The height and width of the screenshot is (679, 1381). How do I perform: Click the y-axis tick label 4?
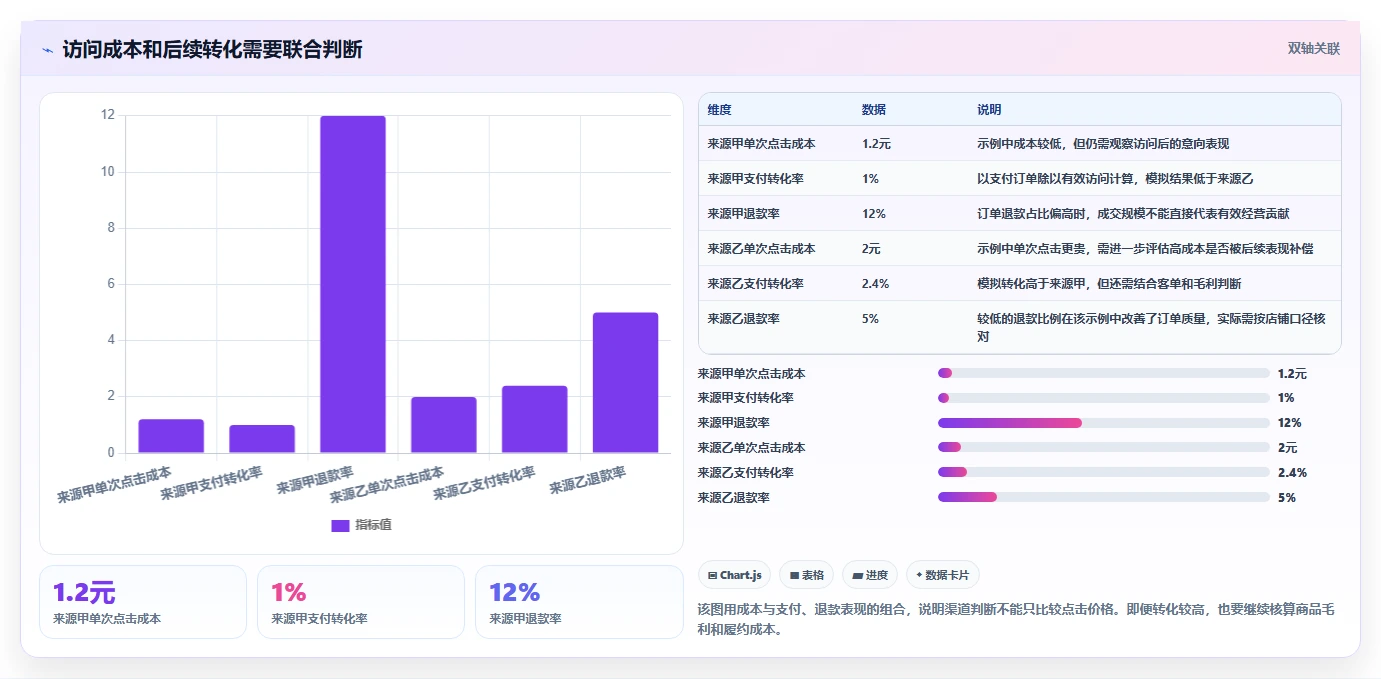click(111, 340)
